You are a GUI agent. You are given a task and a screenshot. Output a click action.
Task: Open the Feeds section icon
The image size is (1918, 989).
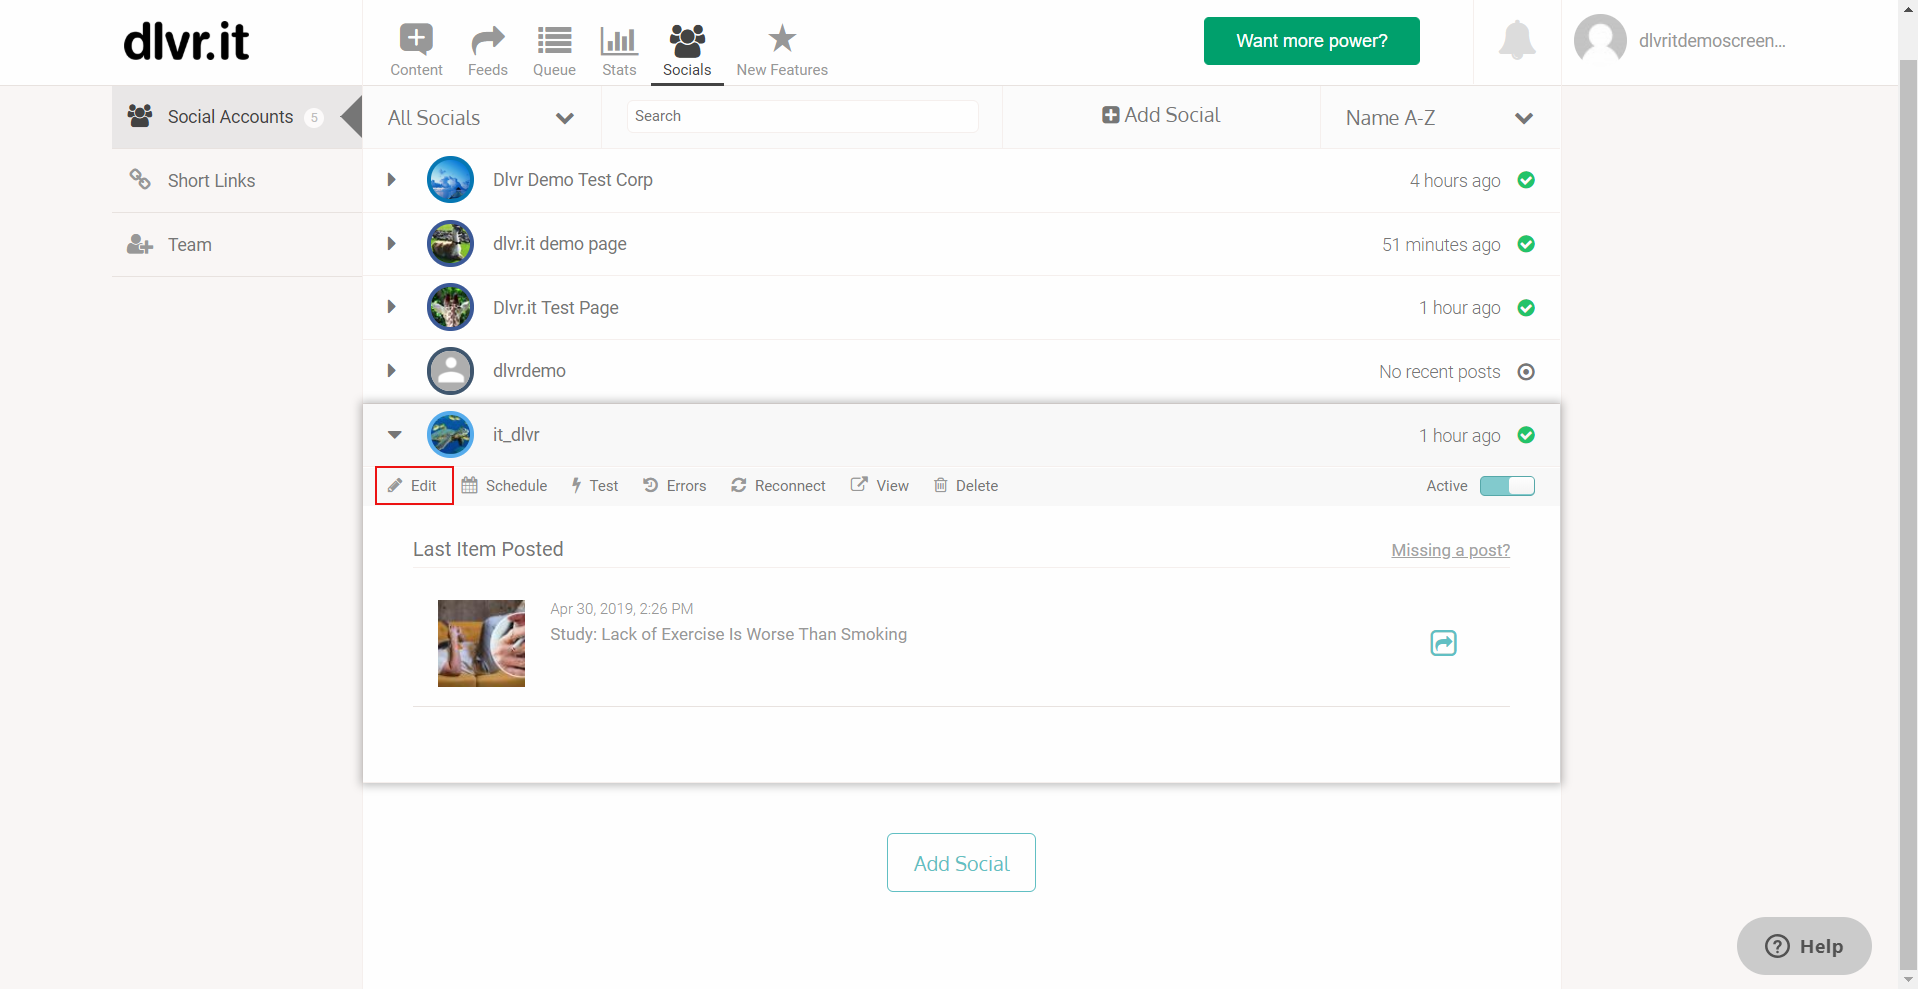pyautogui.click(x=487, y=40)
